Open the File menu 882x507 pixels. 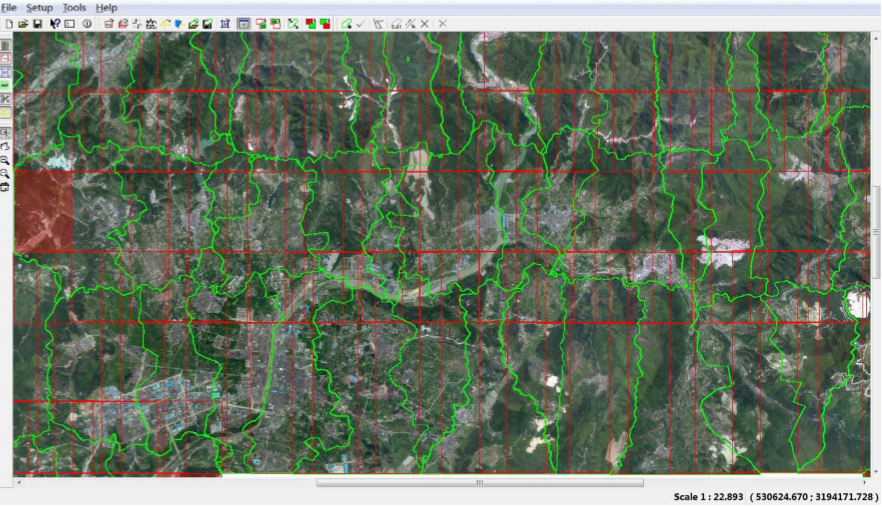click(x=9, y=7)
